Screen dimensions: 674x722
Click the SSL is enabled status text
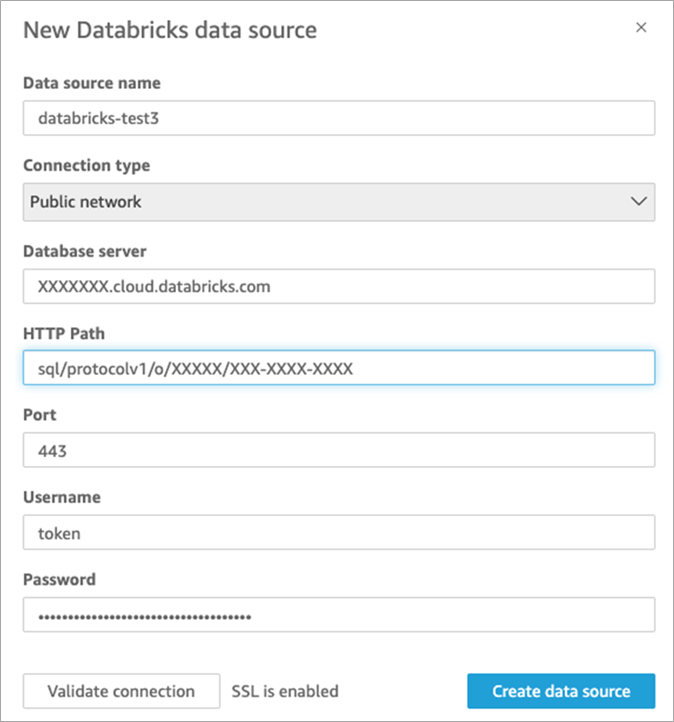[x=285, y=691]
